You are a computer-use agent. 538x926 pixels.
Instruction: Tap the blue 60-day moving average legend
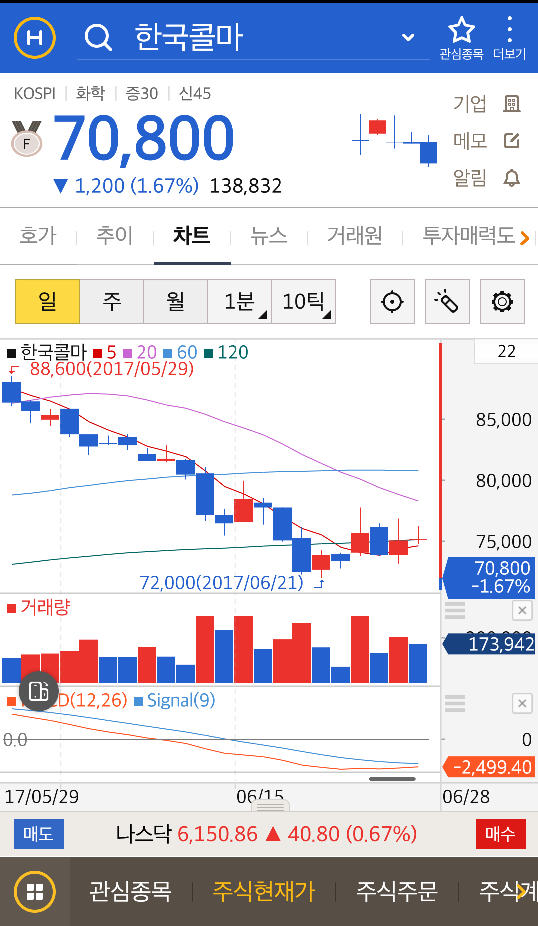pos(180,353)
